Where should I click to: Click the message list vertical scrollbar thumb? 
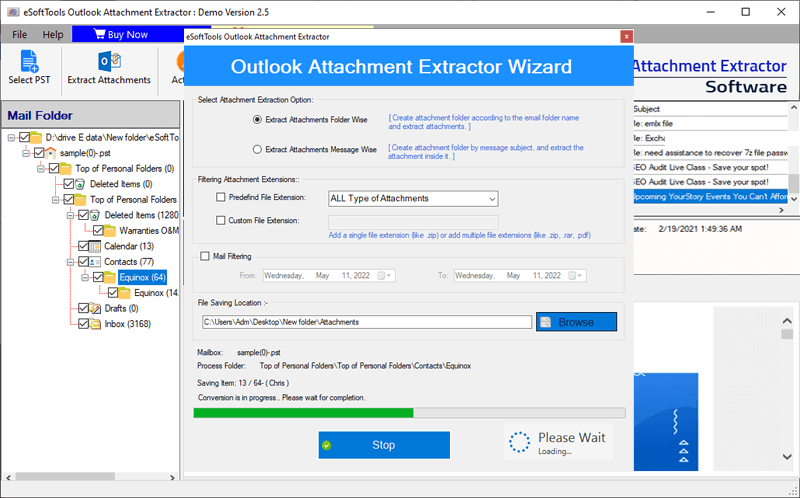click(x=793, y=182)
